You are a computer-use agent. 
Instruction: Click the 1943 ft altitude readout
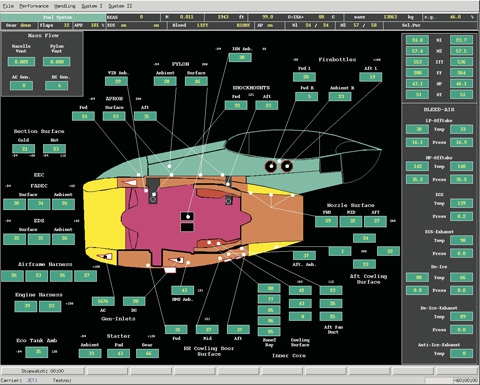tap(226, 17)
